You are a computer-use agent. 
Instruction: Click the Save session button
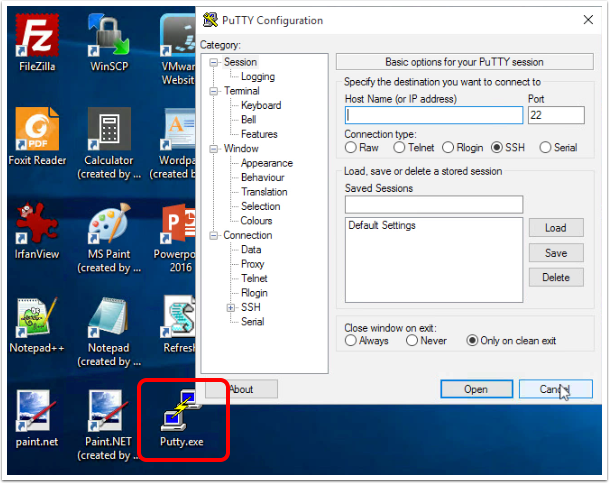556,253
